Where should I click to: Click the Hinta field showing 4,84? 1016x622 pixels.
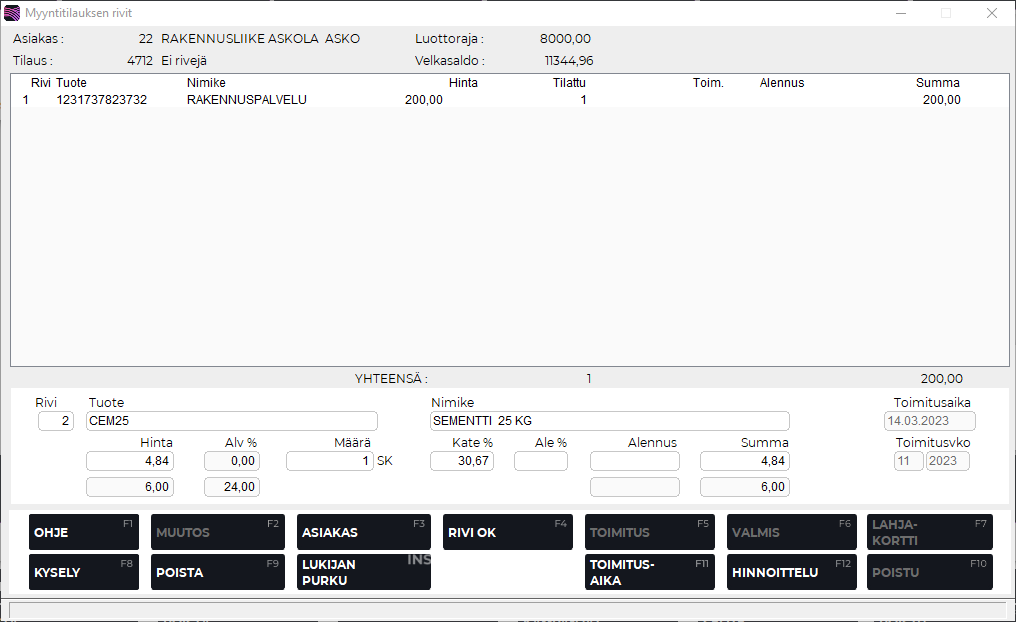coord(130,461)
